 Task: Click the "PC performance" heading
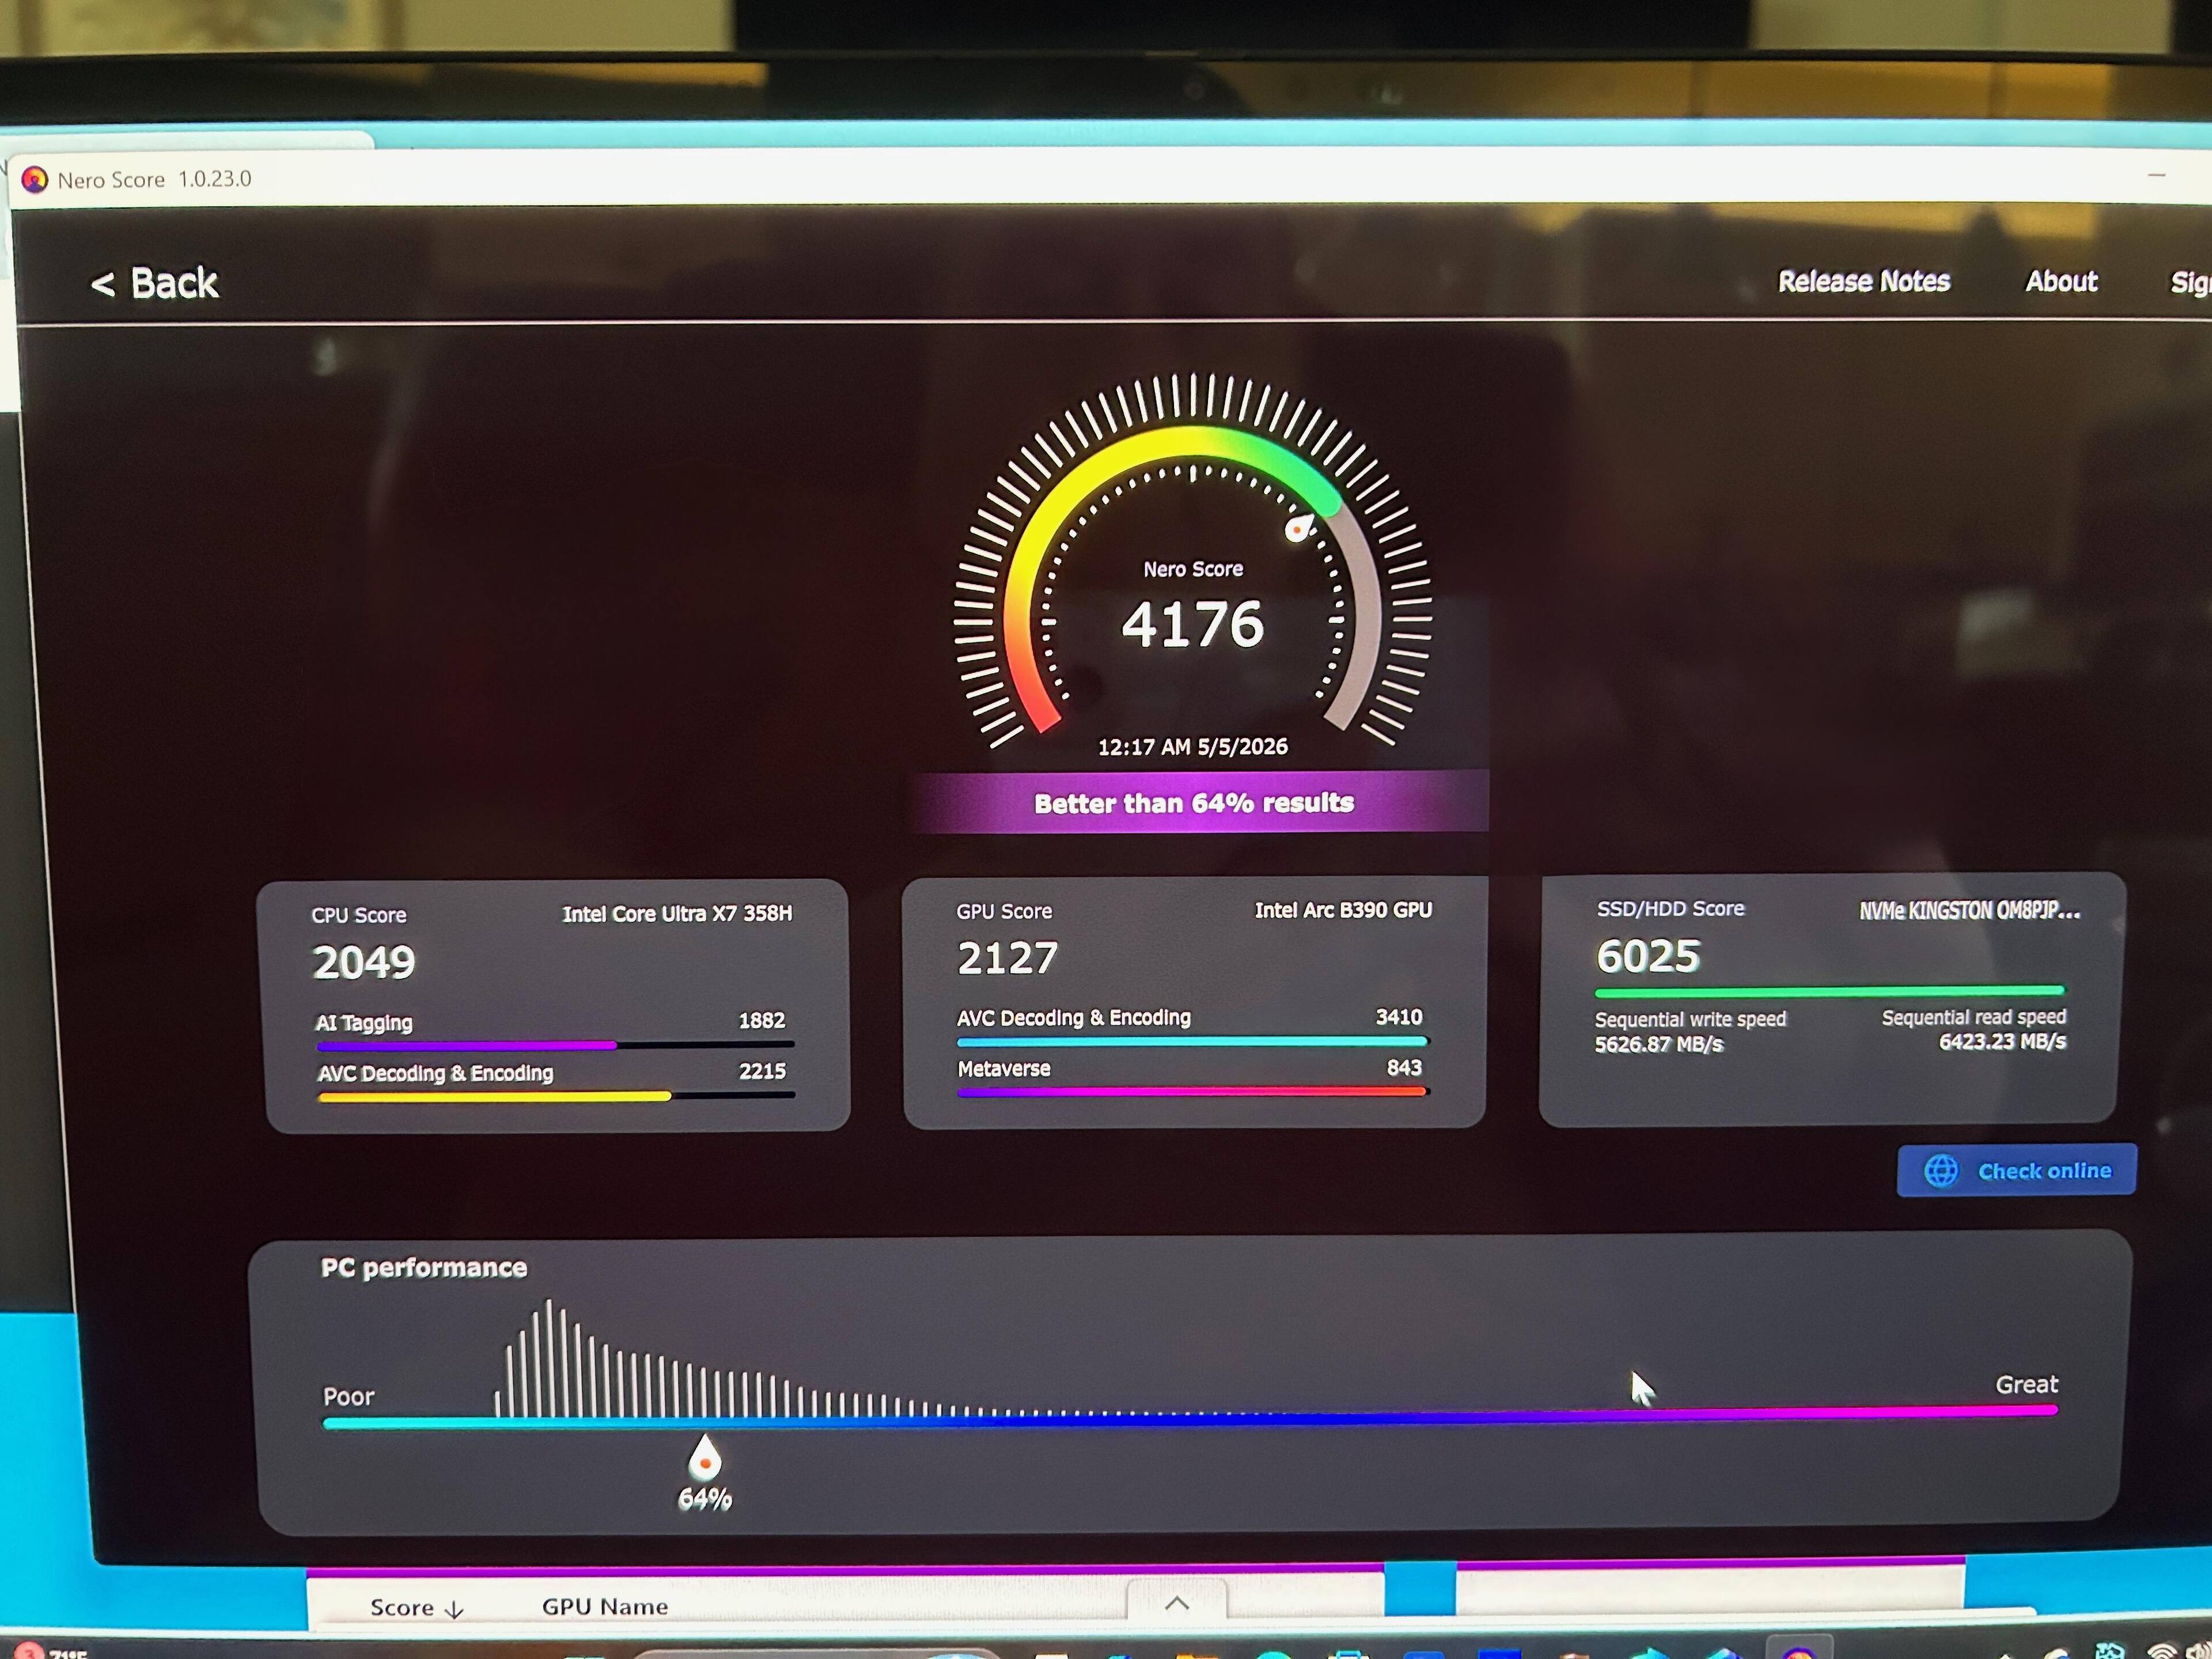[424, 1267]
